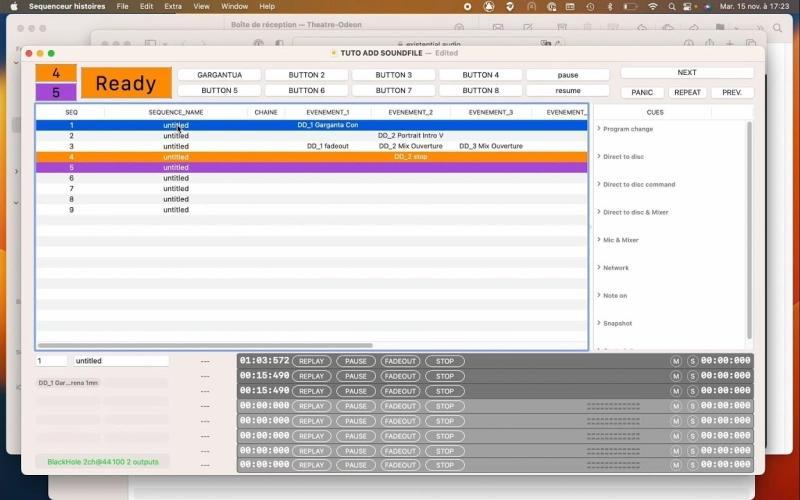Solo the player row showing 01:03:572

[692, 361]
